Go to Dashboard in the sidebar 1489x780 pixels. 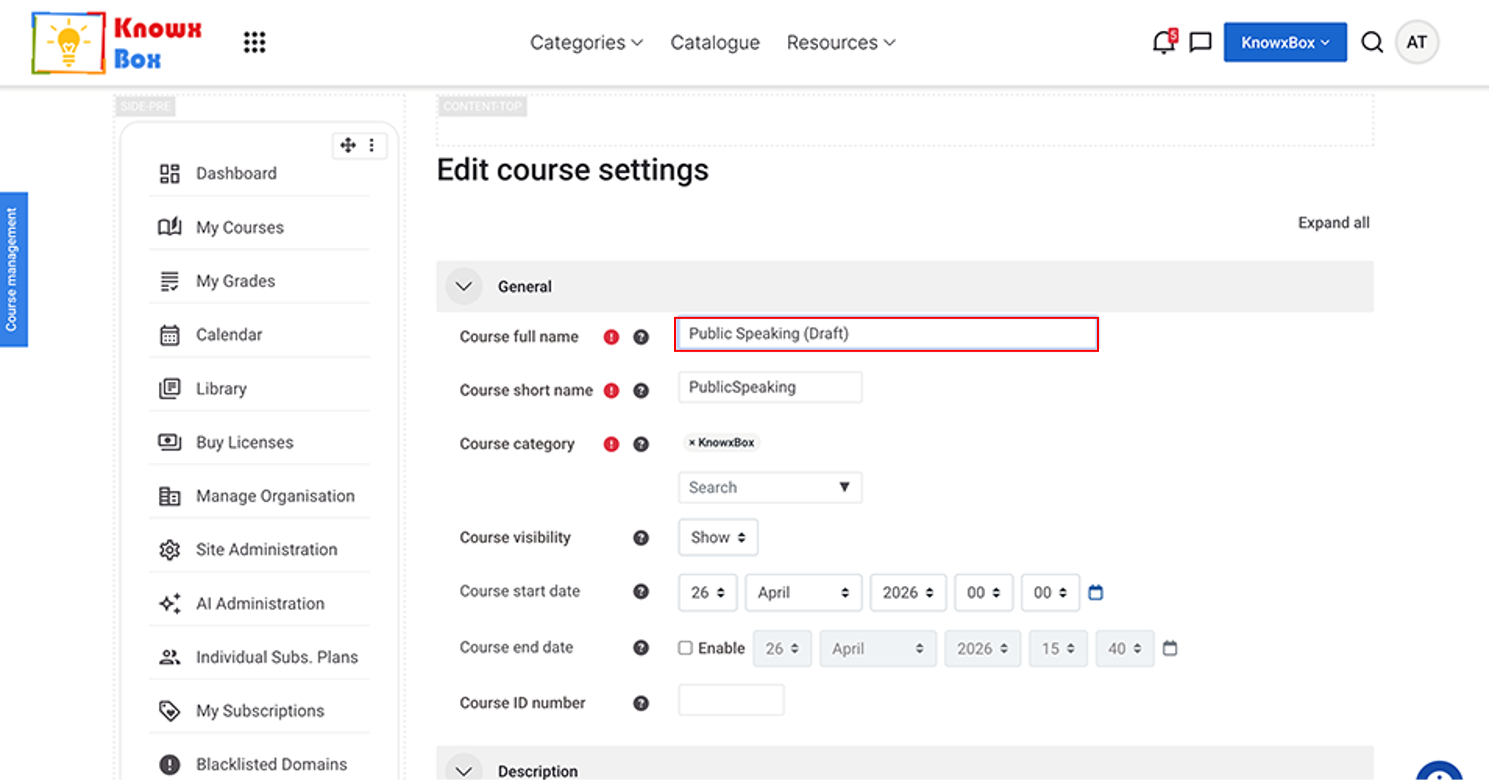(x=236, y=174)
